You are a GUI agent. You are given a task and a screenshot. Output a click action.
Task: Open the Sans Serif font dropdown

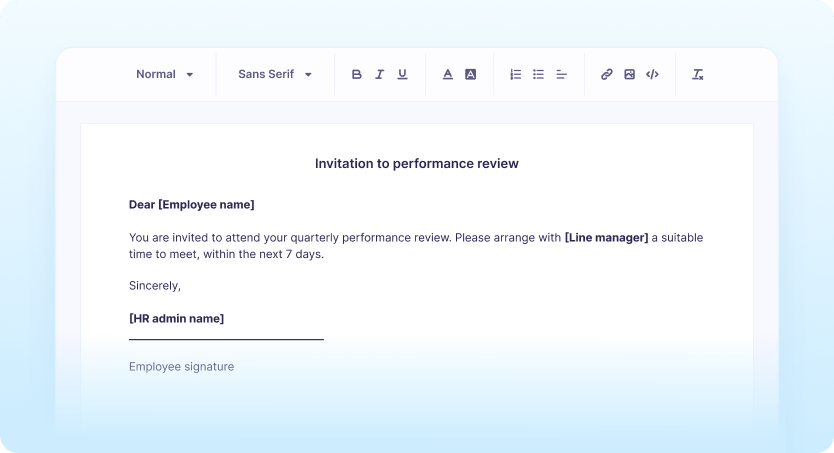tap(265, 74)
